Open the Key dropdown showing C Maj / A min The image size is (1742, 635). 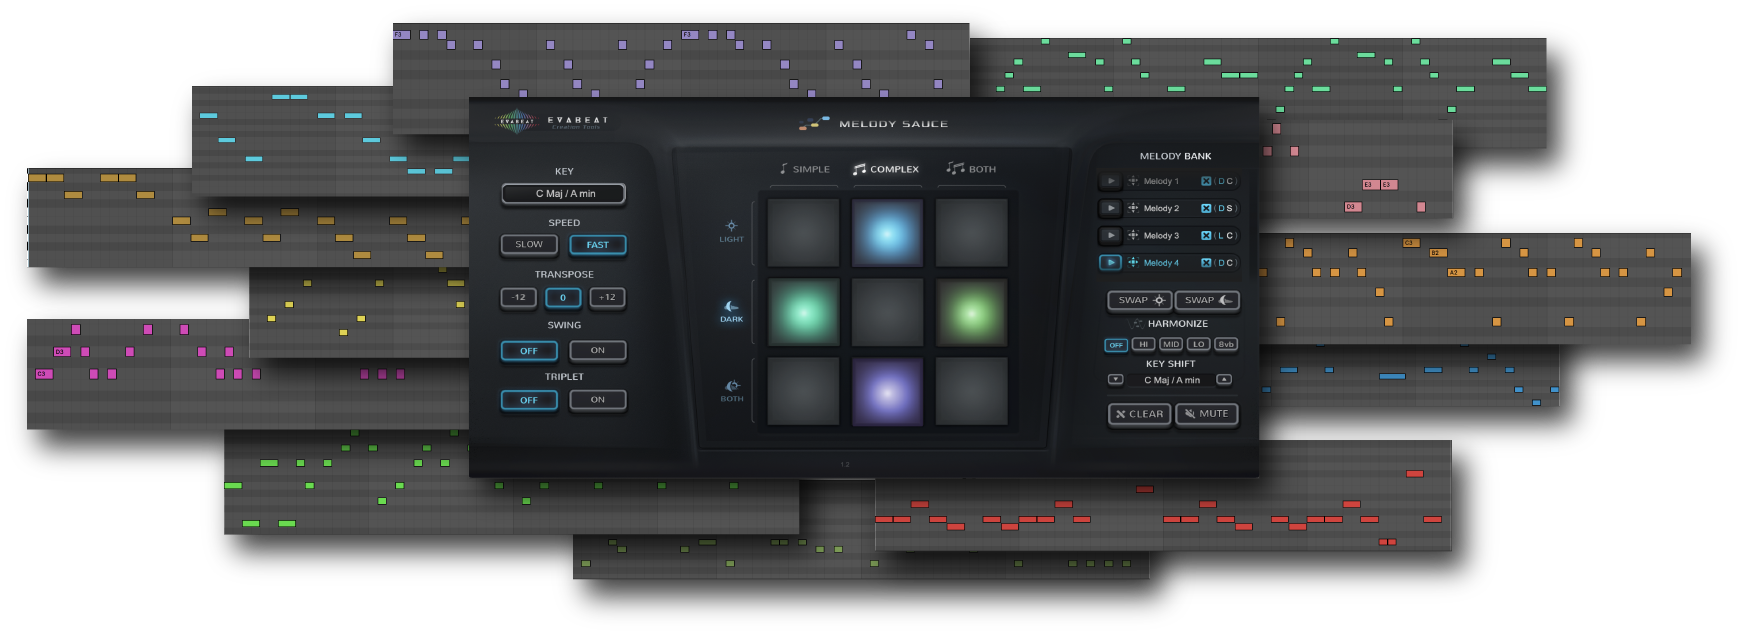tap(564, 193)
